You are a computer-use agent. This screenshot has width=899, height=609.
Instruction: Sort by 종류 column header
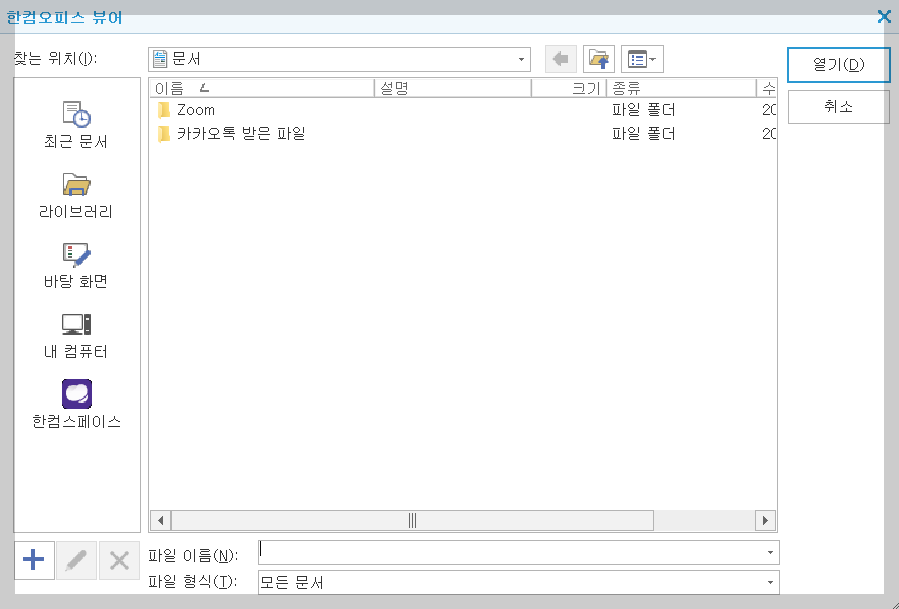[x=682, y=88]
